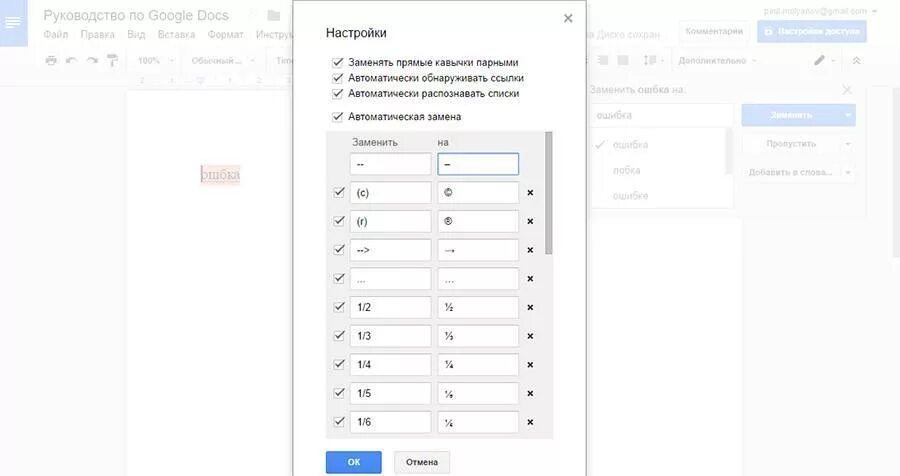
Task: Open the Вставка menu
Action: 176,34
